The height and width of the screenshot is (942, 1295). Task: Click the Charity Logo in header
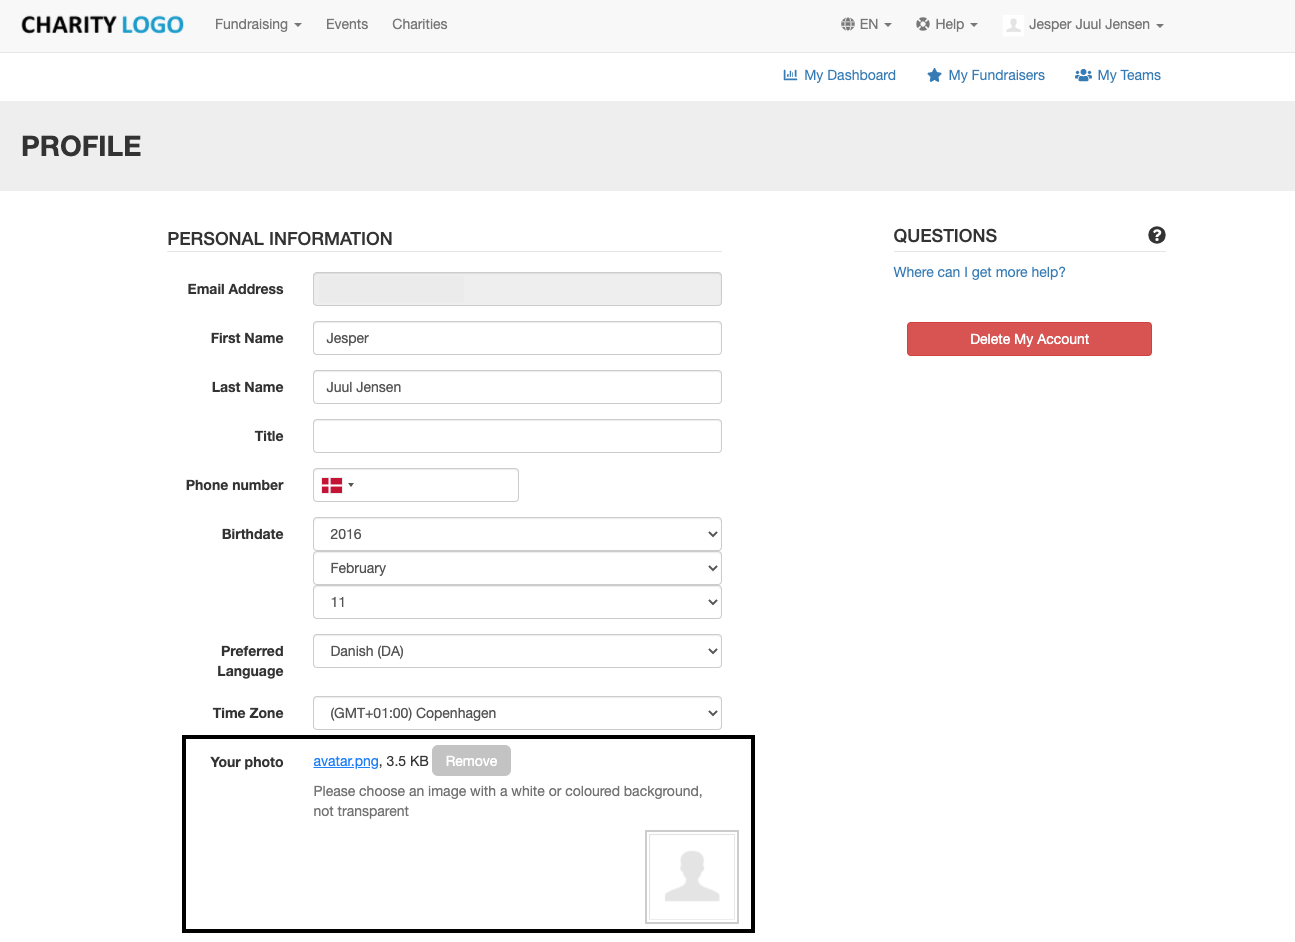click(x=102, y=25)
